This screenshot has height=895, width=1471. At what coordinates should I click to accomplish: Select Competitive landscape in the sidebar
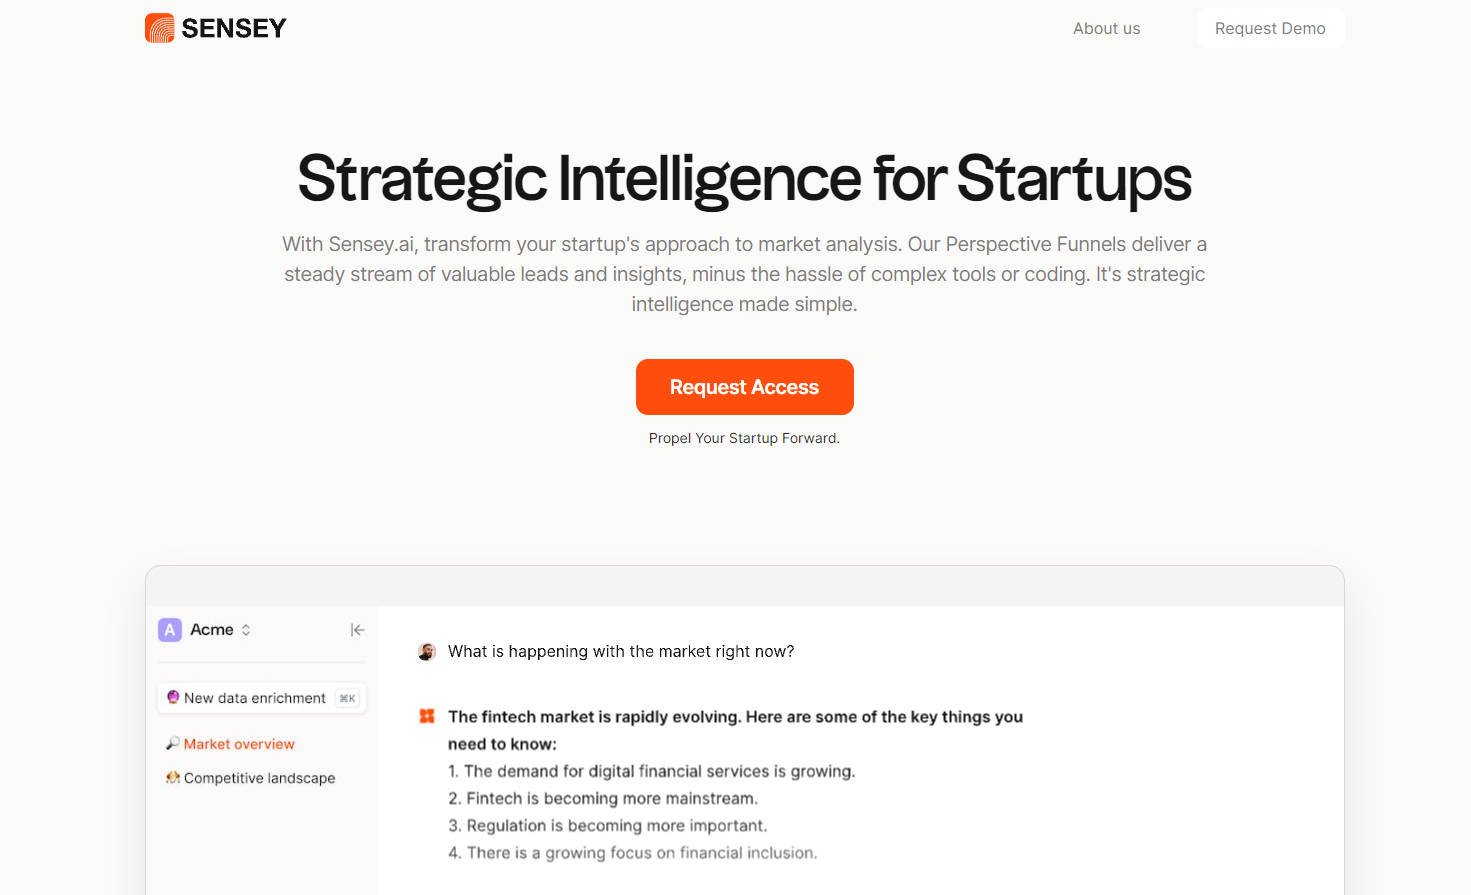click(259, 778)
